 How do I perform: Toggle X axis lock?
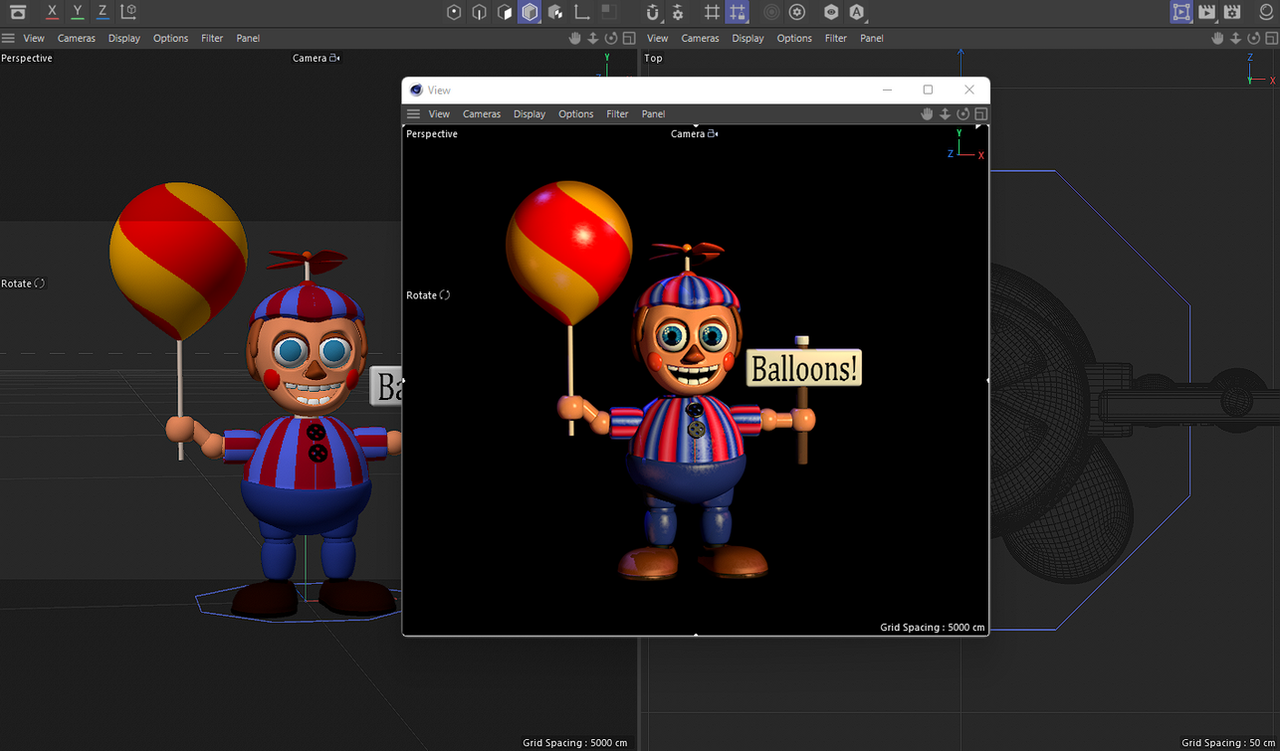[x=52, y=12]
